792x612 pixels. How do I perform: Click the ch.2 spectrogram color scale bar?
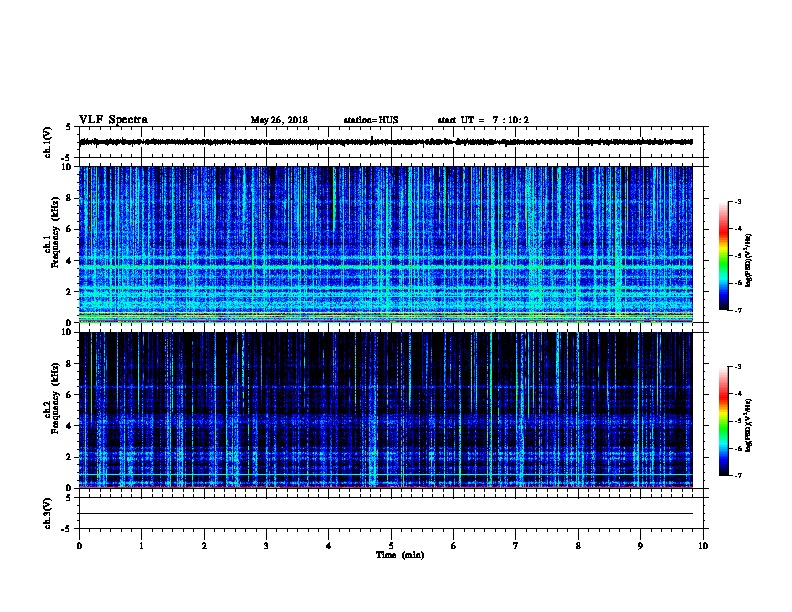point(723,421)
